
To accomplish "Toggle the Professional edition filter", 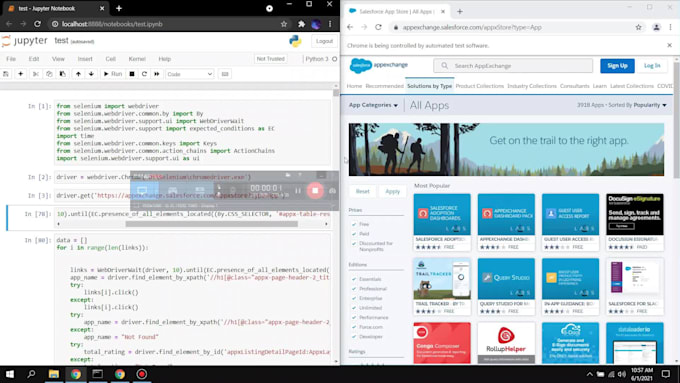I will 354,288.
